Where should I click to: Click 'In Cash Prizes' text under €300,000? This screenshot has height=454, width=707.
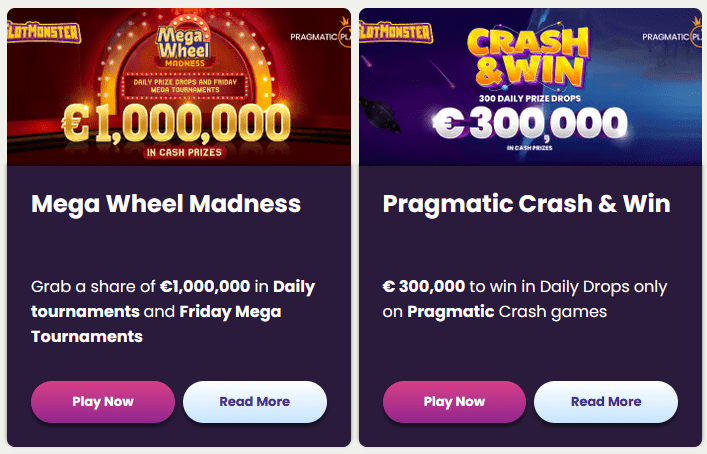531,148
